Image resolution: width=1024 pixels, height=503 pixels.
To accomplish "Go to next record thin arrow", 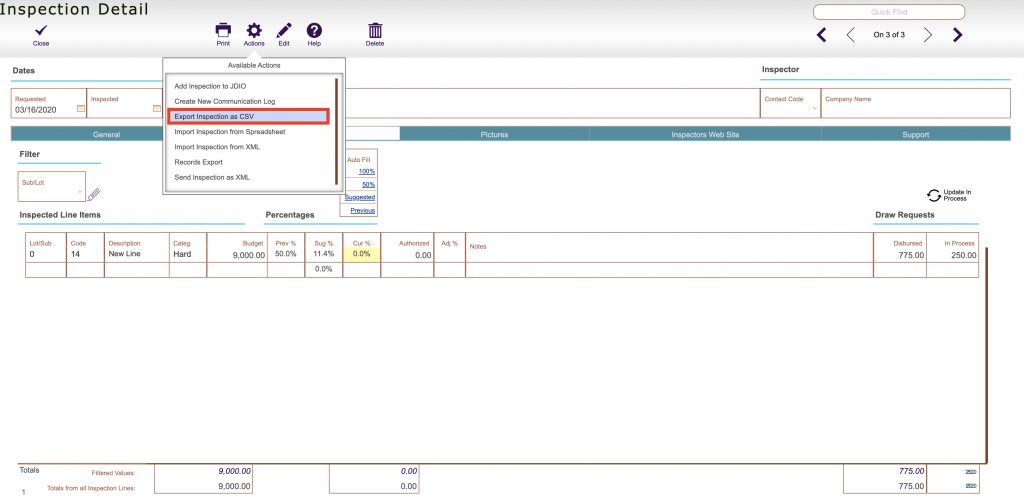I will point(928,35).
